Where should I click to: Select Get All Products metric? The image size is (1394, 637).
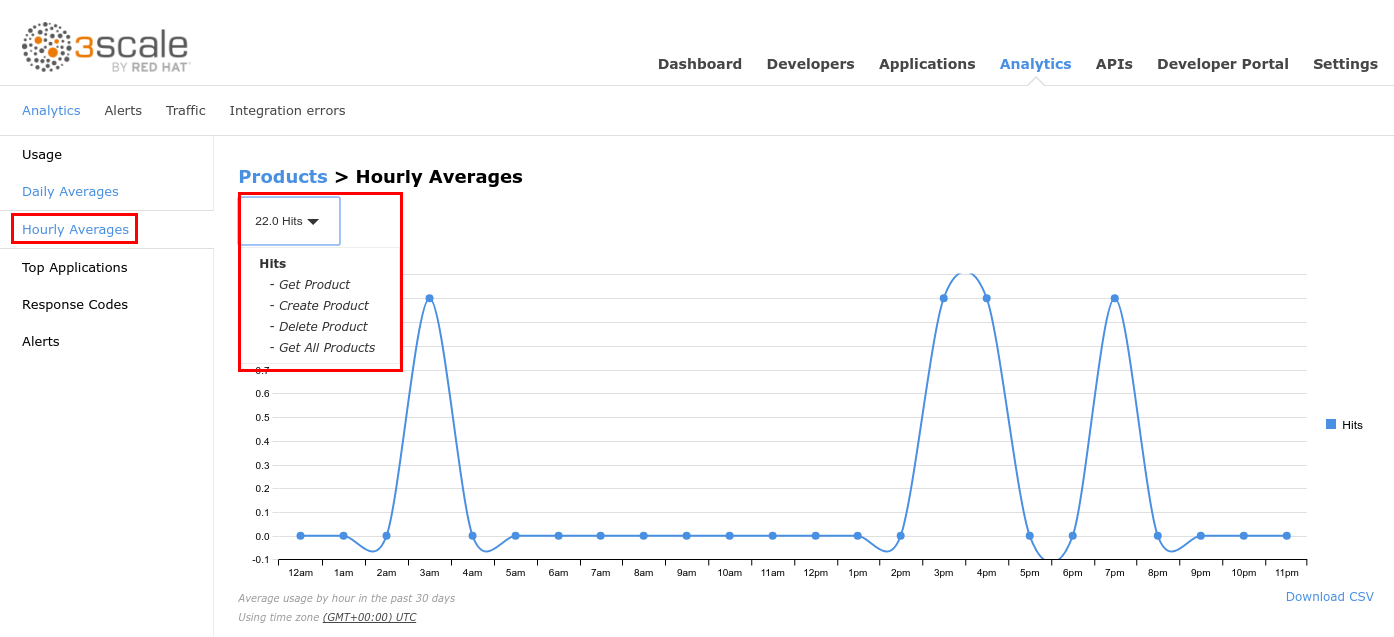[326, 348]
